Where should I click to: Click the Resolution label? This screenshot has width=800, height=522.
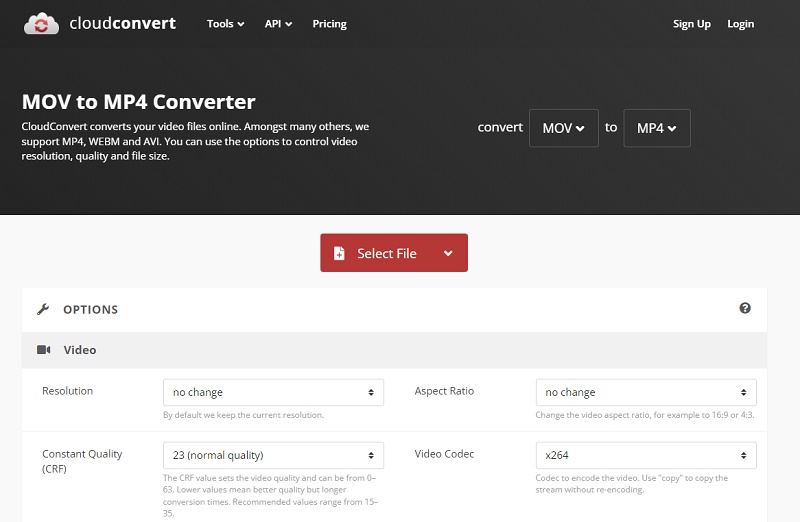[x=67, y=391]
